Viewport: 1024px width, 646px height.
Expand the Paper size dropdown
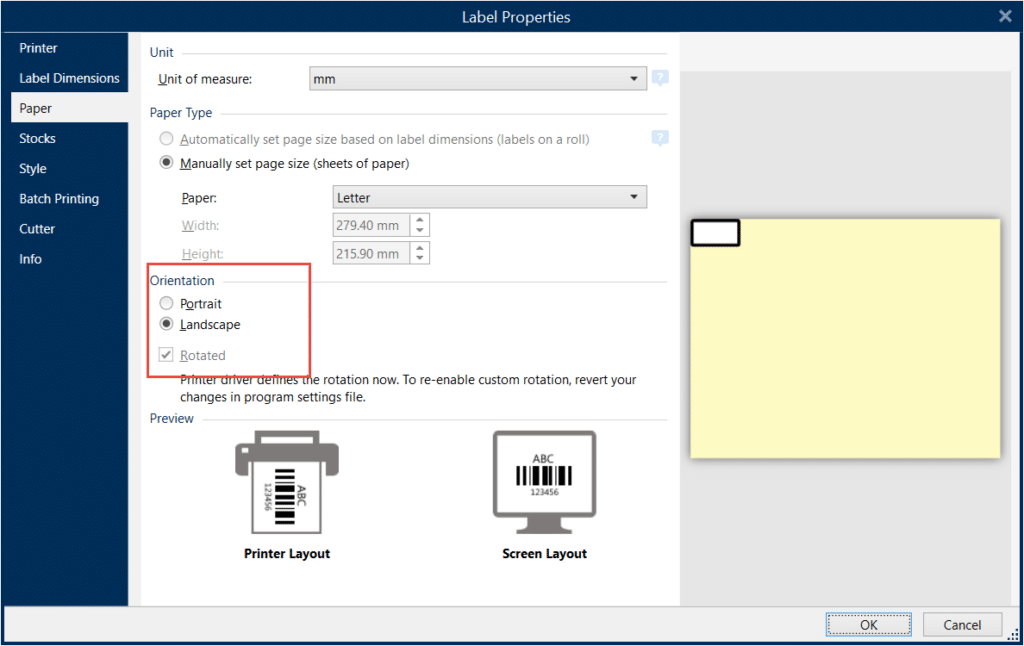pos(489,197)
